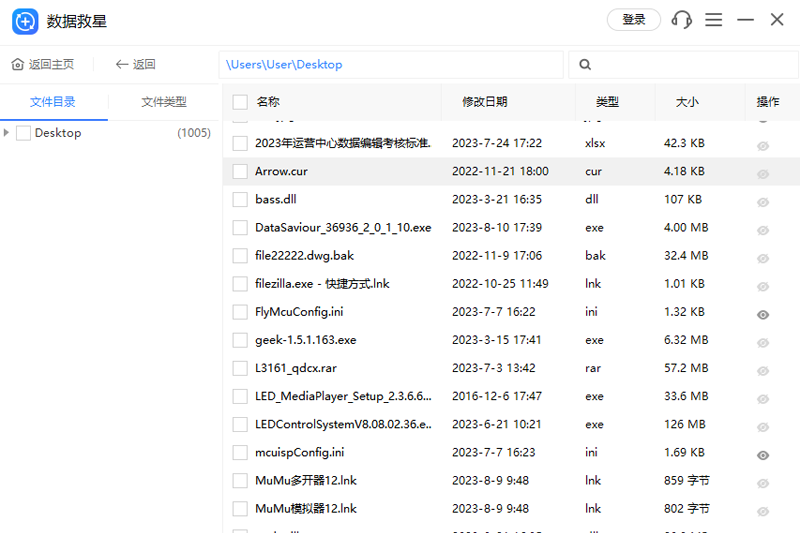
Task: Preview FlyMcuConfig.ini with eye icon
Action: (x=763, y=314)
